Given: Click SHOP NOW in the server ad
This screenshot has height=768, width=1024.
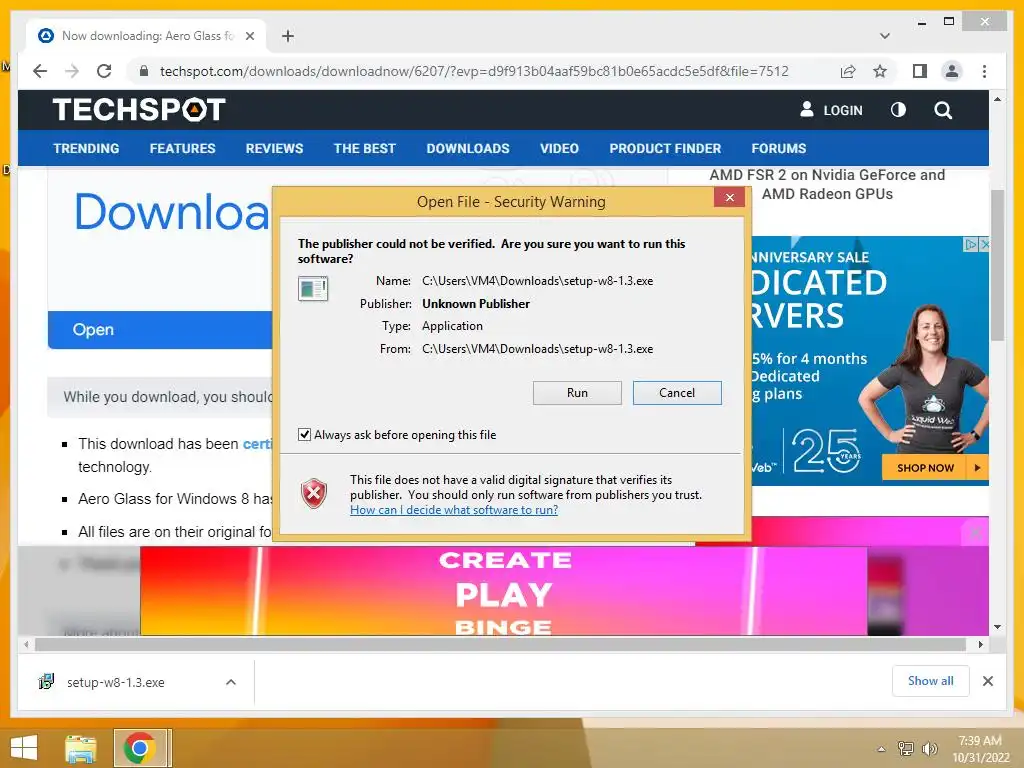Looking at the screenshot, I should click(x=934, y=468).
